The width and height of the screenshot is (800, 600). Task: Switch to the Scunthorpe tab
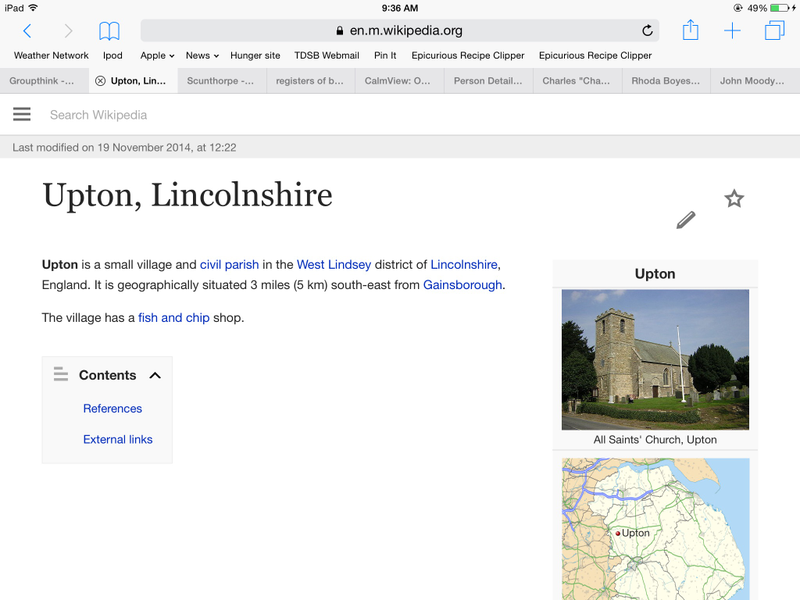pyautogui.click(x=222, y=81)
